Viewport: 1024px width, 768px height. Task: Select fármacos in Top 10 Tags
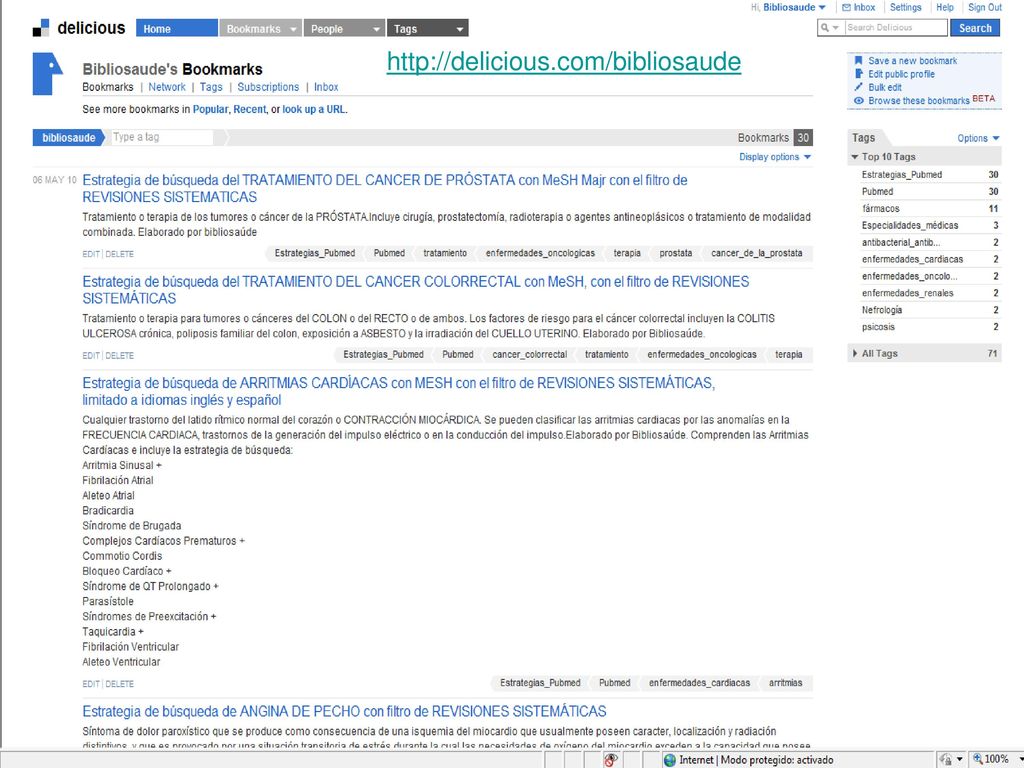tap(880, 208)
